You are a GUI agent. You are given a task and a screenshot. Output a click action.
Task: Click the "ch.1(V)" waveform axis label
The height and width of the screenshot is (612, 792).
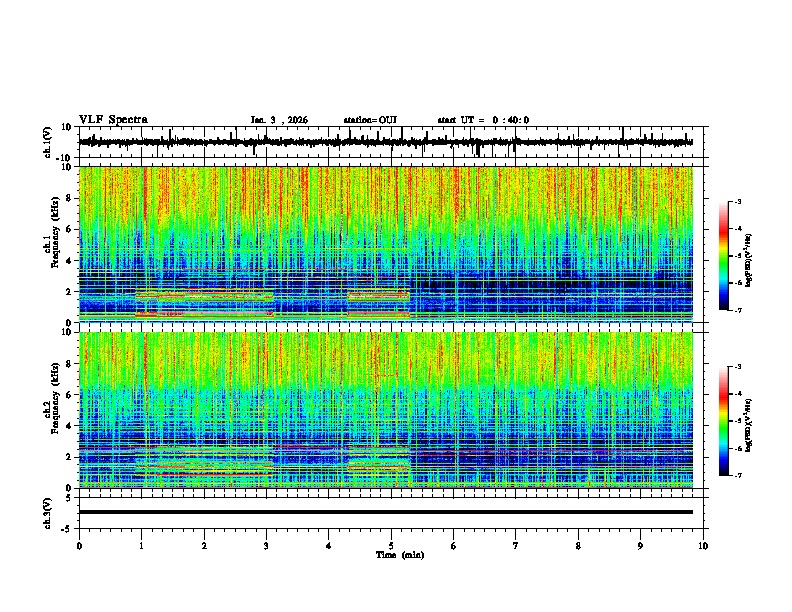click(x=48, y=142)
